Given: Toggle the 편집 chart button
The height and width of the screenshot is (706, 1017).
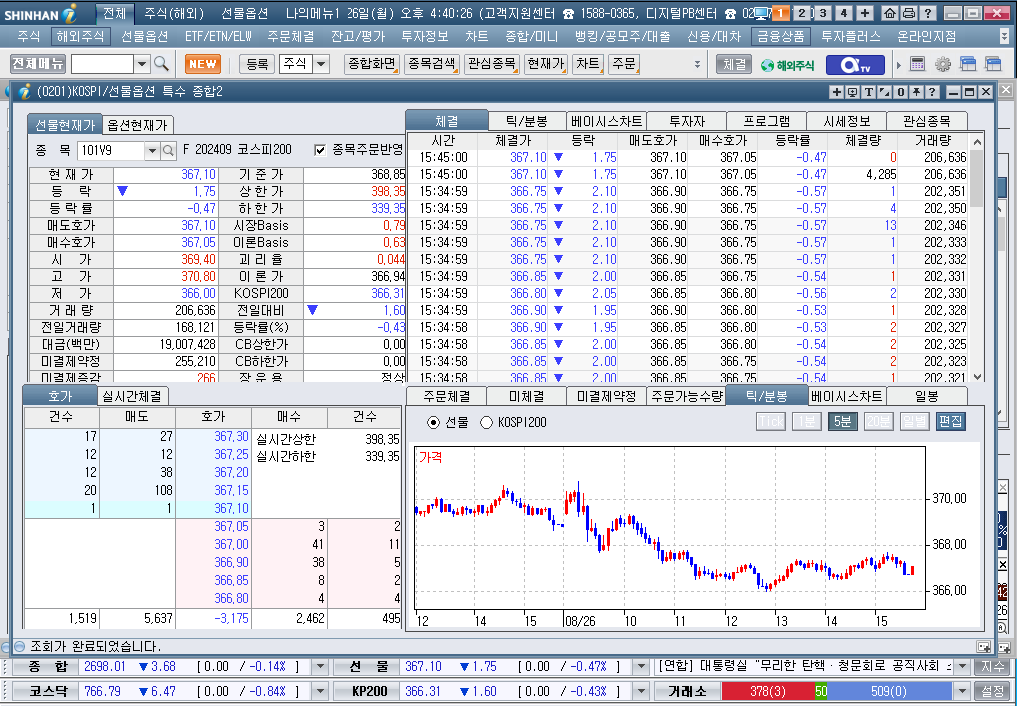Looking at the screenshot, I should pos(950,421).
